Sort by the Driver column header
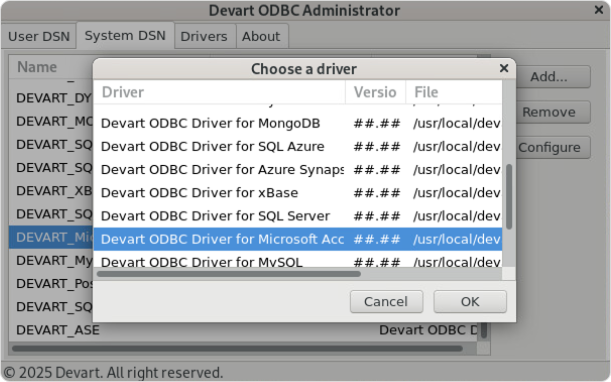This screenshot has width=611, height=382. [219, 92]
